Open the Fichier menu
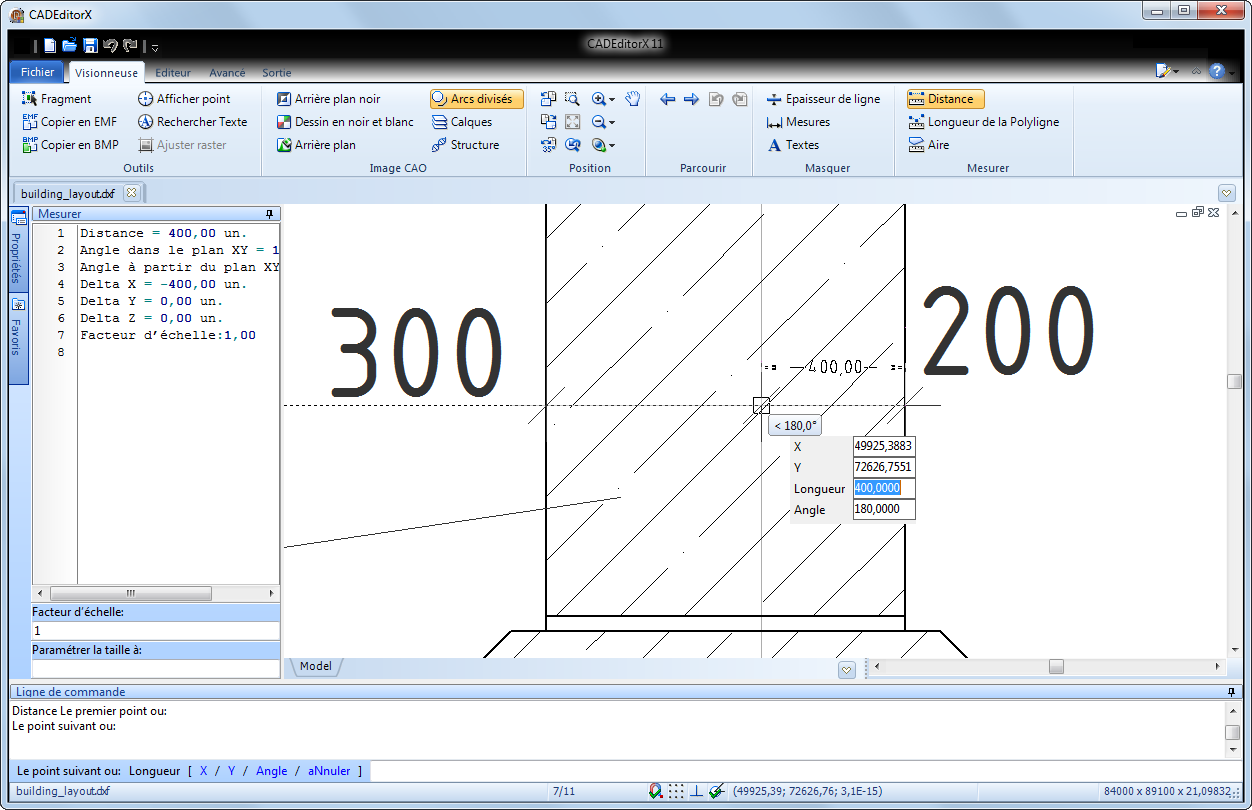The height and width of the screenshot is (810, 1252). [38, 72]
